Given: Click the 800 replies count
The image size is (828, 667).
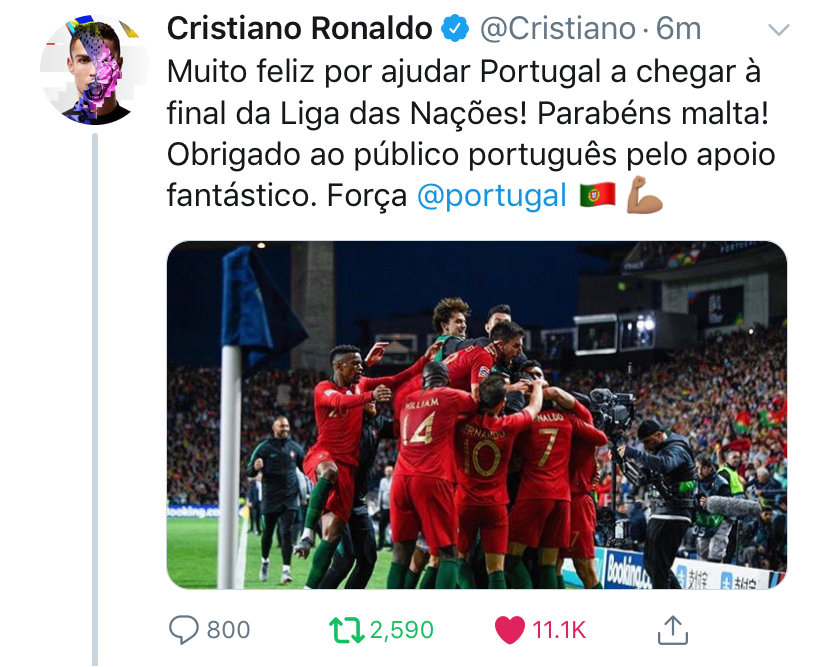Looking at the screenshot, I should [x=228, y=630].
